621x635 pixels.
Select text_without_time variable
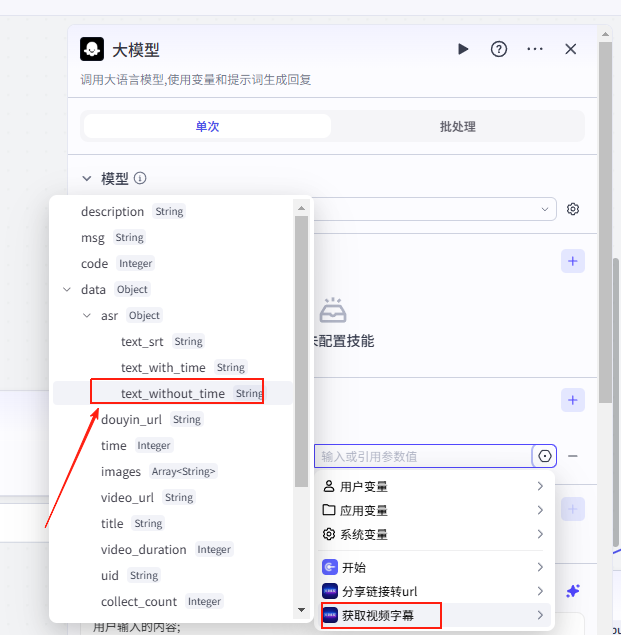point(173,394)
